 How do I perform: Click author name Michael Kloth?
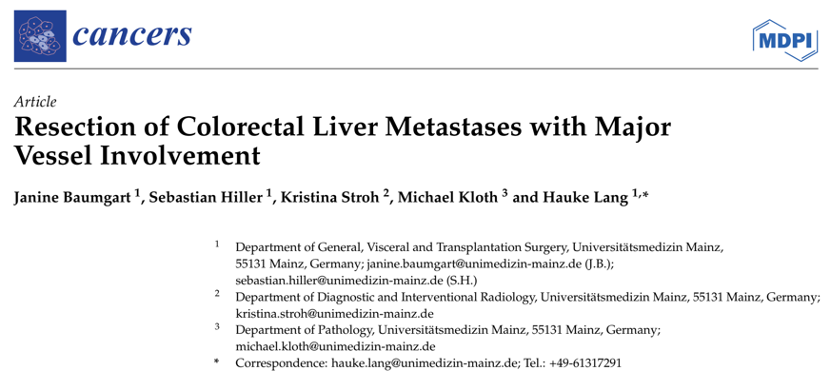(x=448, y=197)
